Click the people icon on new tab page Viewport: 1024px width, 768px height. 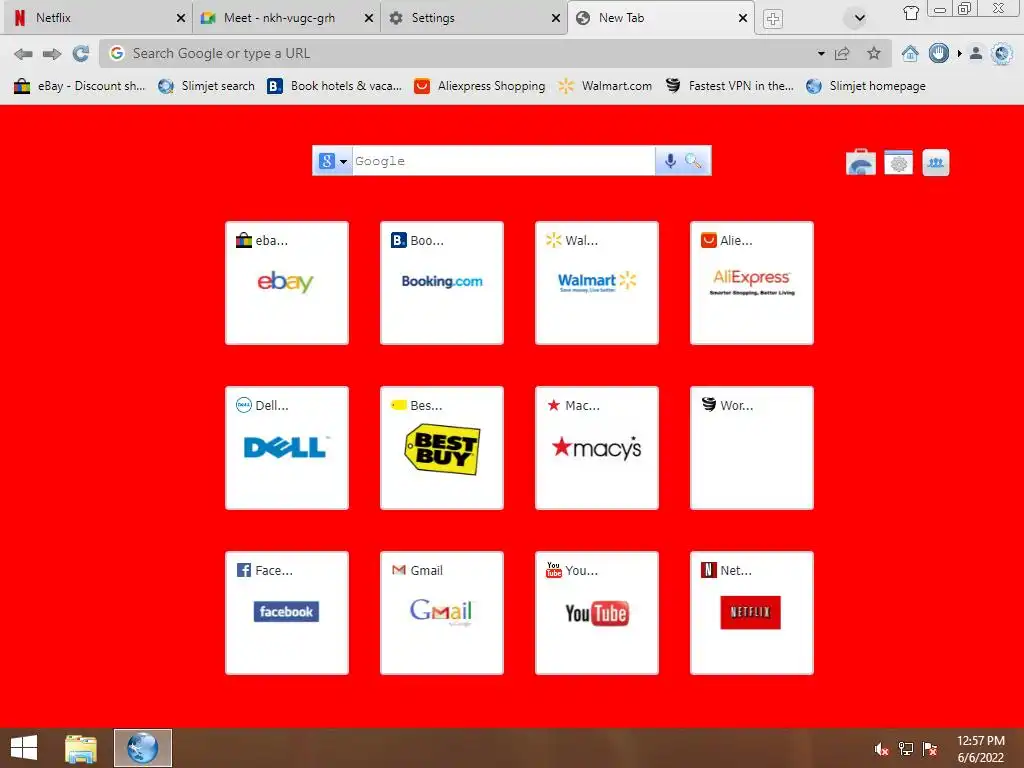[936, 163]
